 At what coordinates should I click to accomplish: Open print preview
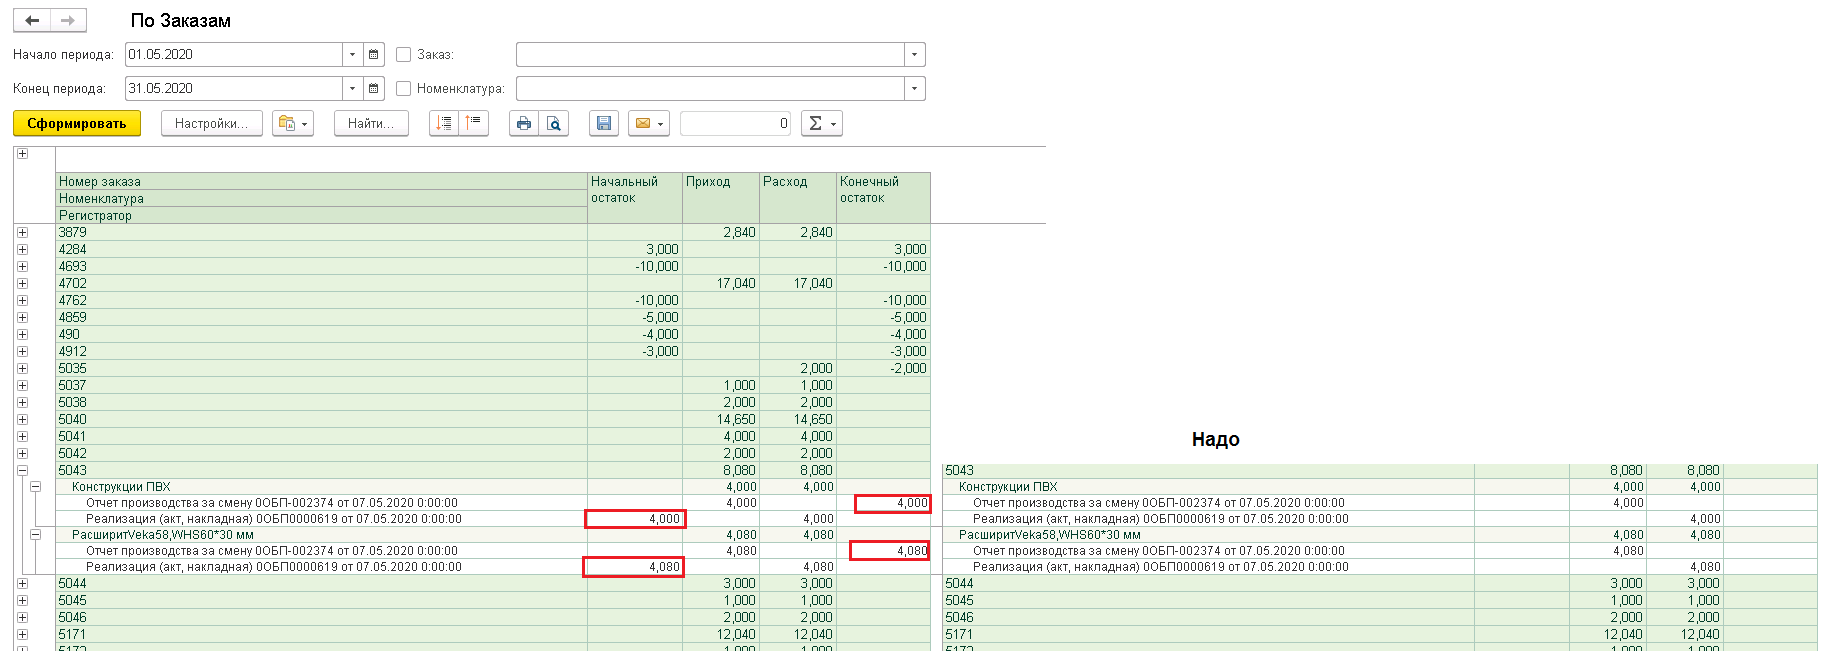click(x=553, y=123)
